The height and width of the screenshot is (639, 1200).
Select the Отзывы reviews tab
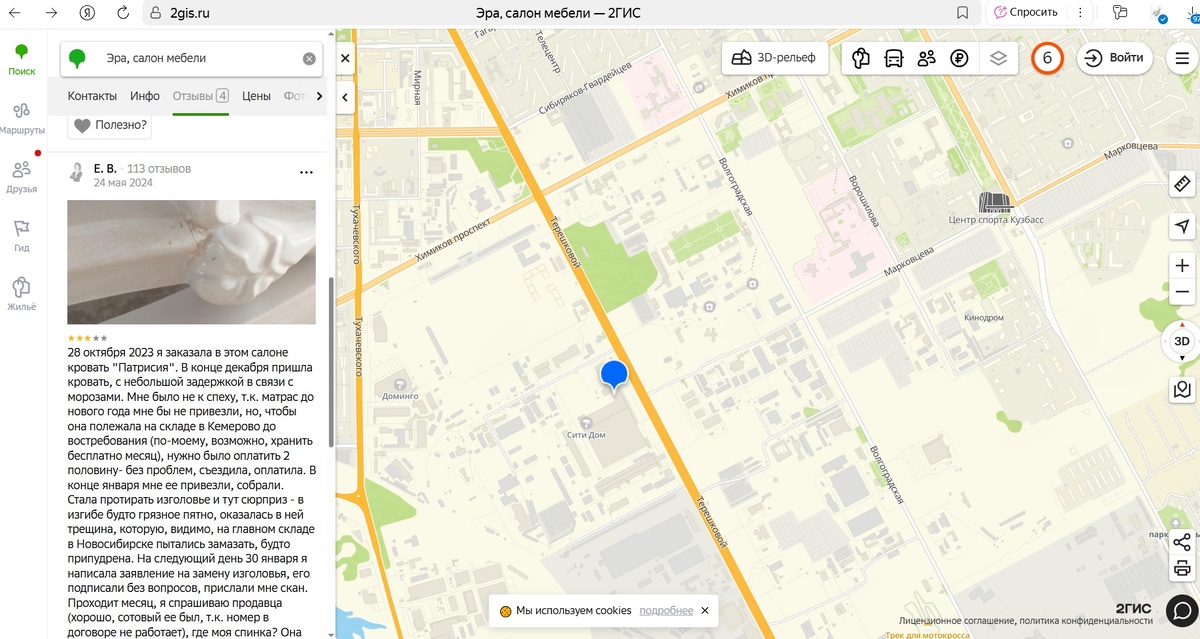coord(200,96)
